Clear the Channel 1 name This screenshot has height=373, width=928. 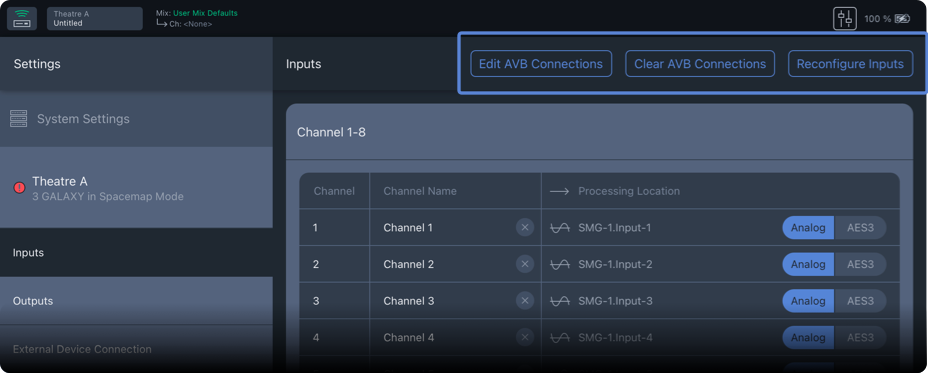click(524, 227)
